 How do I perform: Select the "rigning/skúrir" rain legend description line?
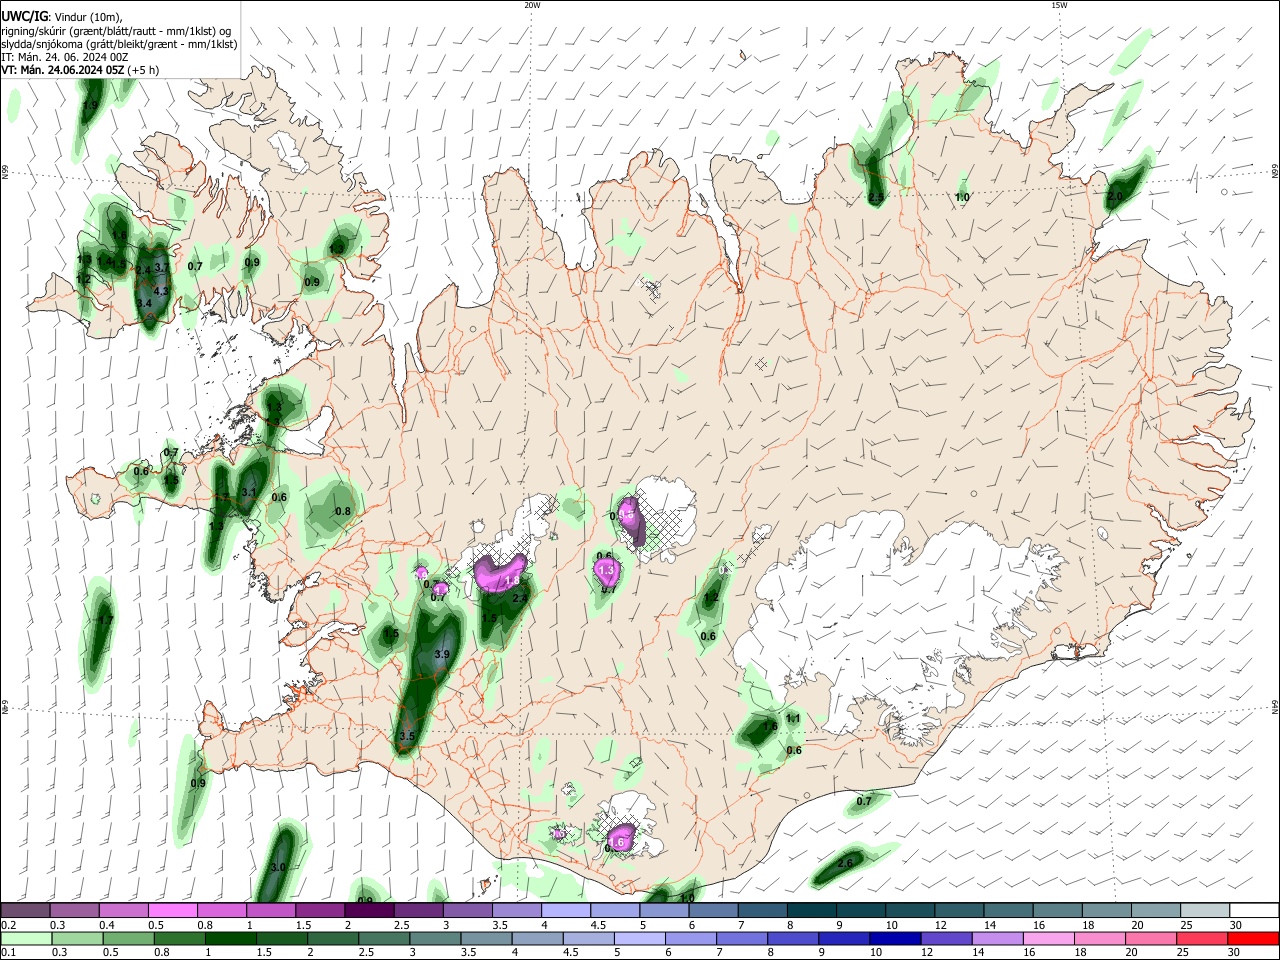[118, 31]
